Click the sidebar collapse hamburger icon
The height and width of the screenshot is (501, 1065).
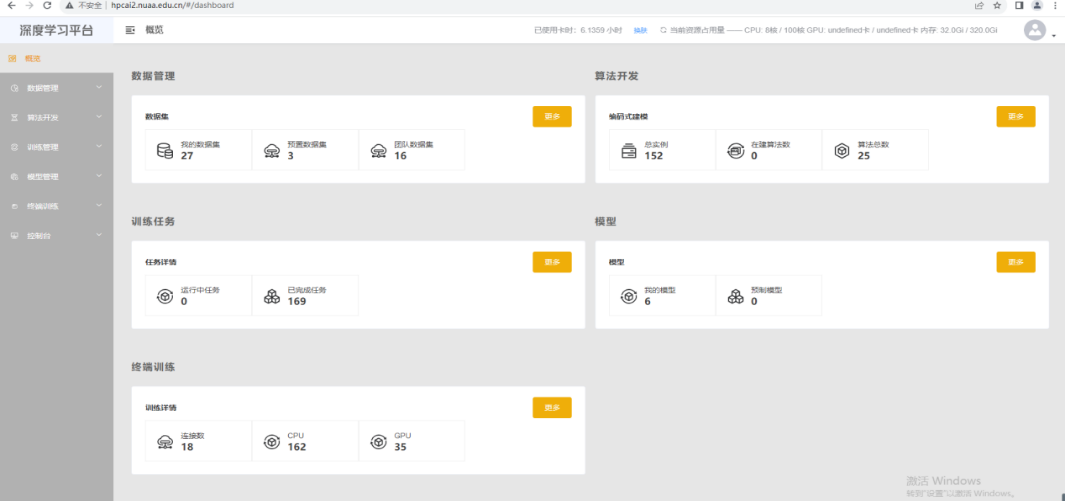coord(130,30)
